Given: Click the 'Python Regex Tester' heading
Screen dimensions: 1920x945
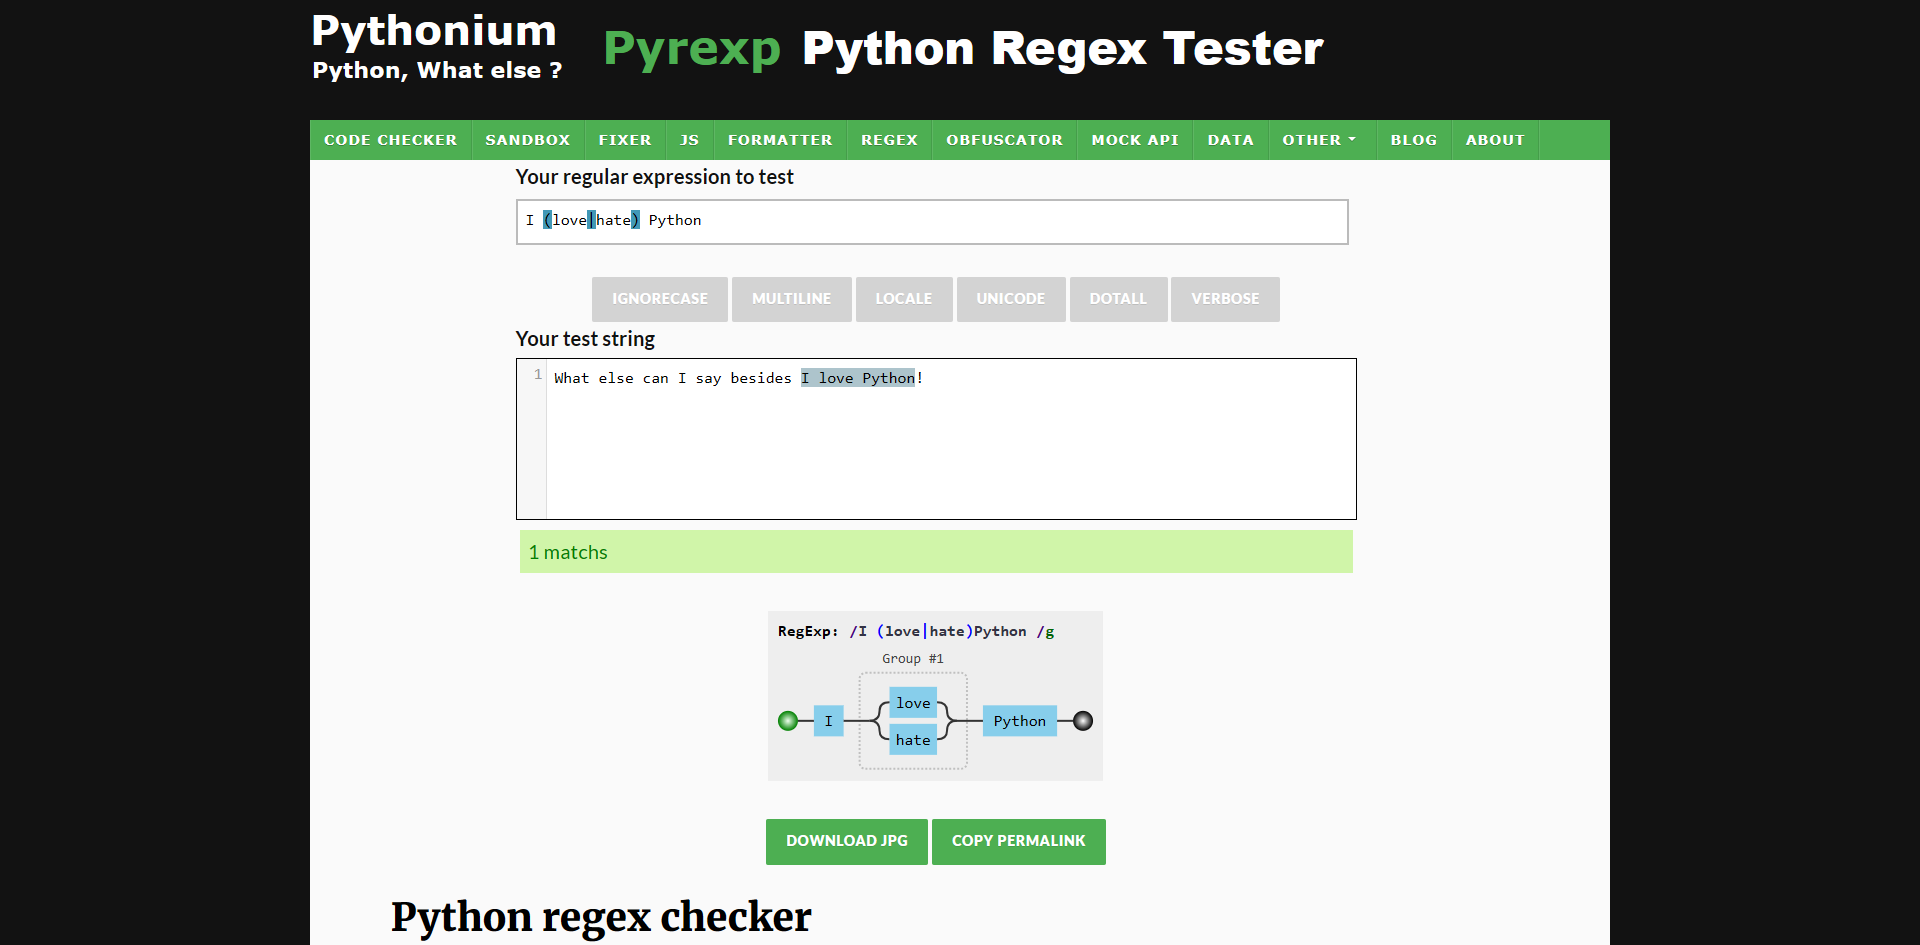Looking at the screenshot, I should click(1063, 49).
